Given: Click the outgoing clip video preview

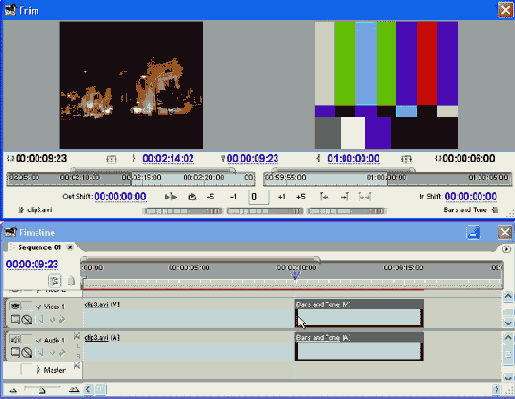Looking at the screenshot, I should click(131, 85).
